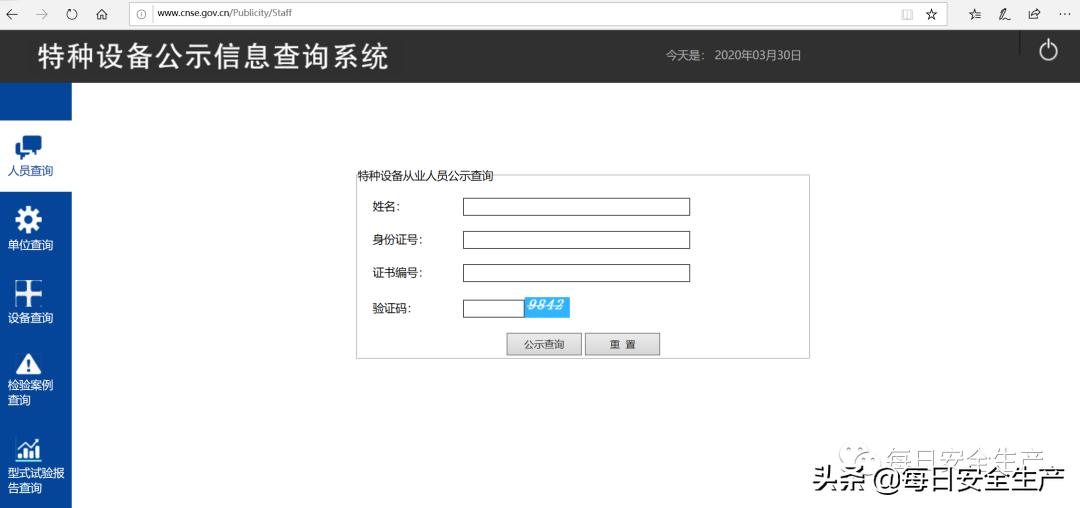Open the browser more options ellipsis menu
This screenshot has height=508, width=1080.
(1064, 14)
